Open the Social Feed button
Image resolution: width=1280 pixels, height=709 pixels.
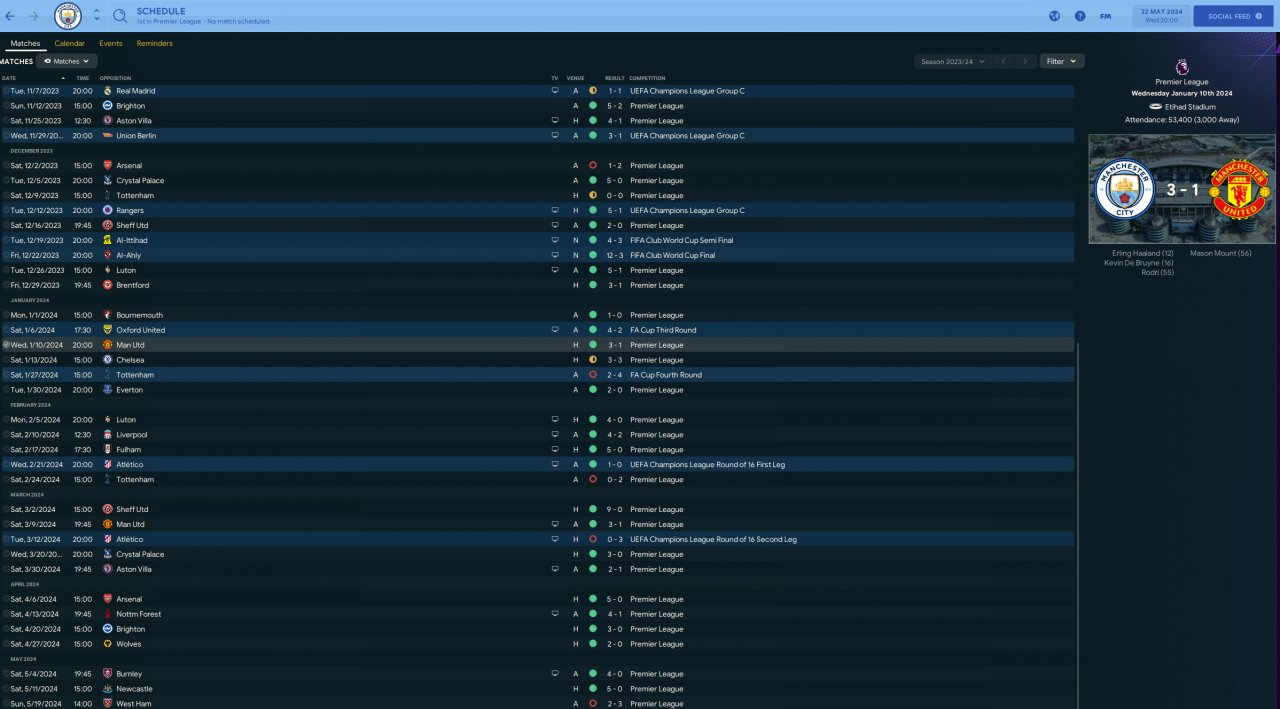1234,16
